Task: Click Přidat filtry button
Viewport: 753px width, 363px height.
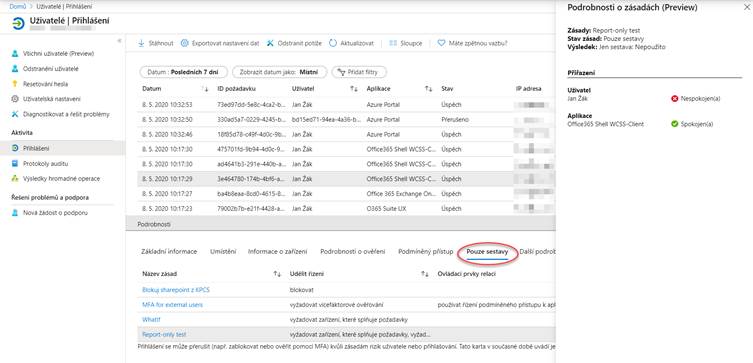Action: [359, 72]
